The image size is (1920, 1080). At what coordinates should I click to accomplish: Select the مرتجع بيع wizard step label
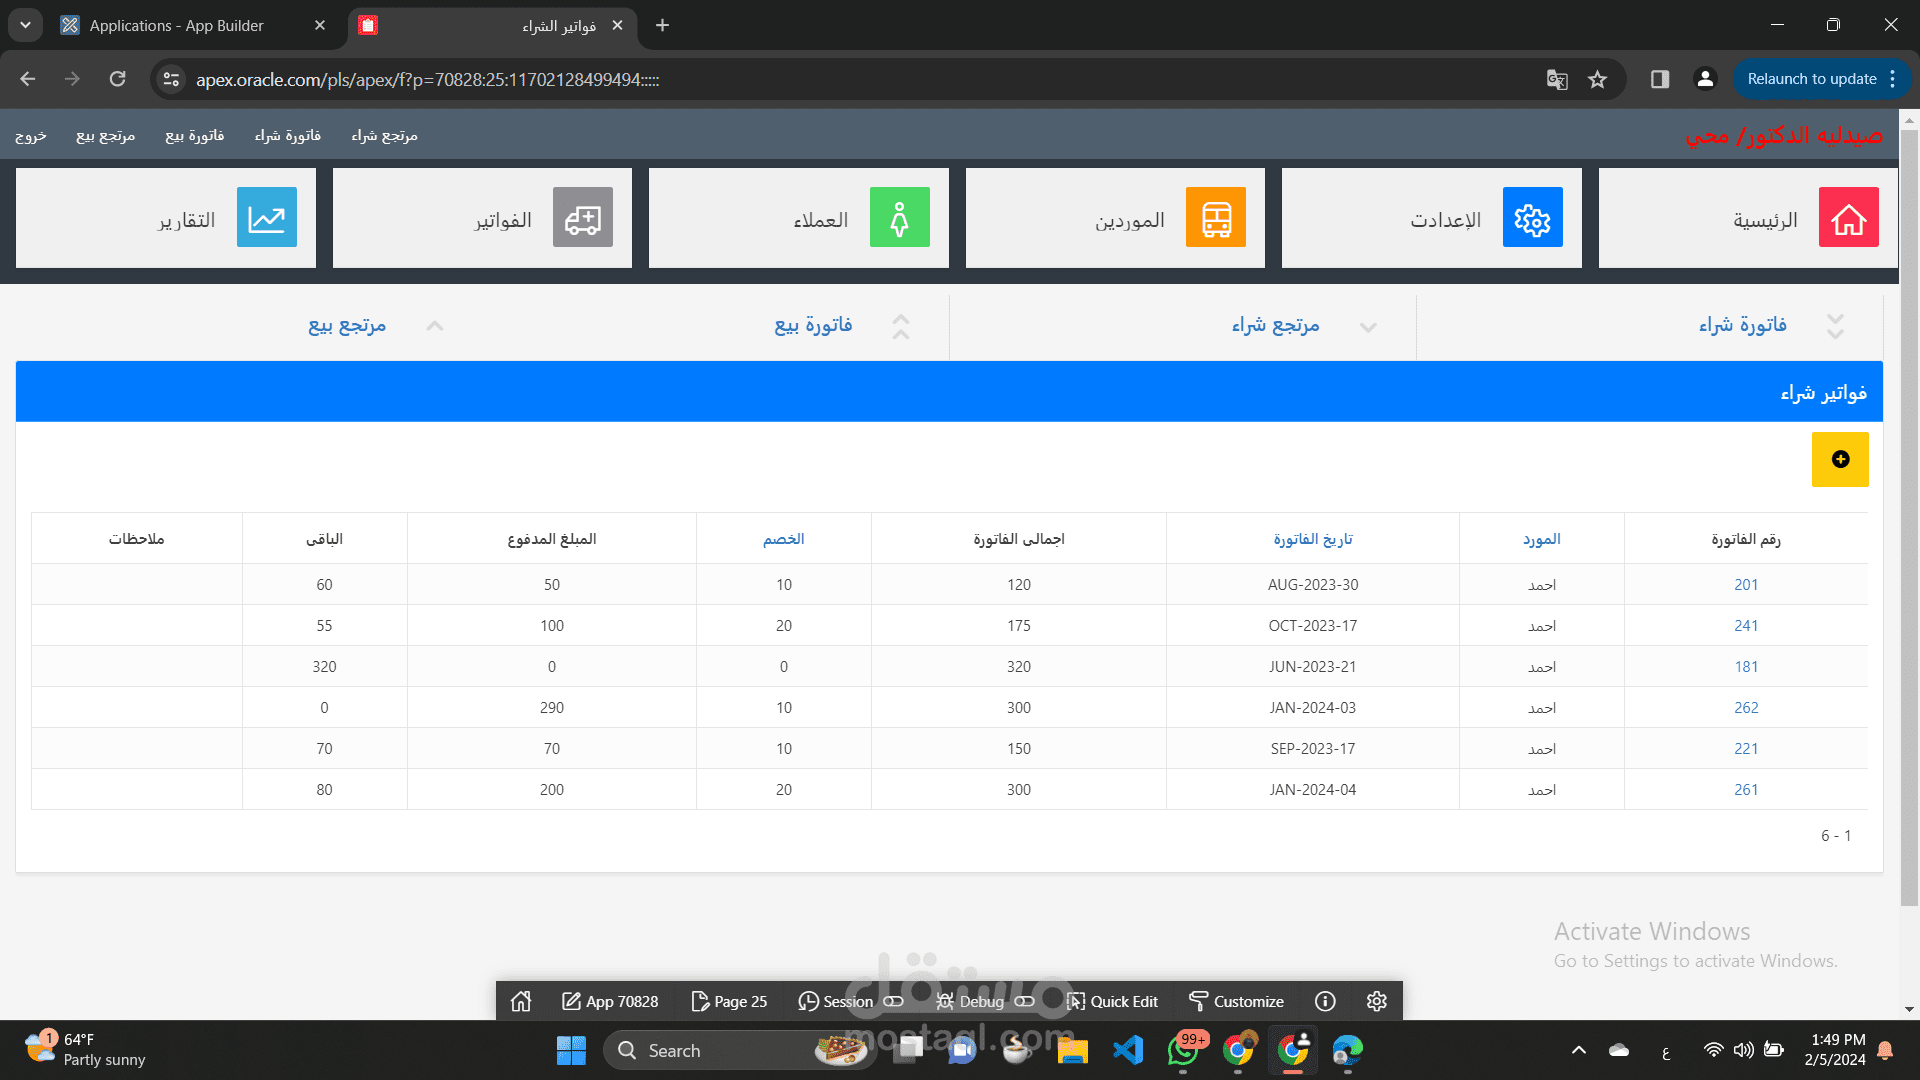(346, 325)
